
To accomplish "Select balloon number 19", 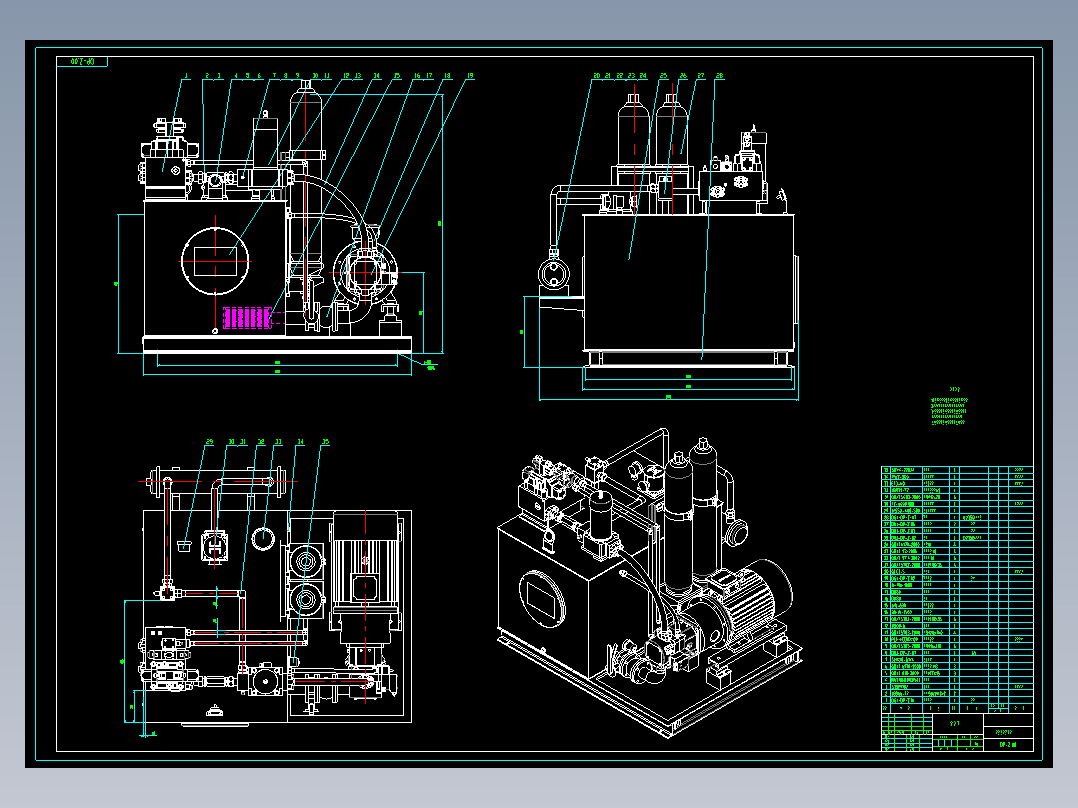I will [x=470, y=76].
